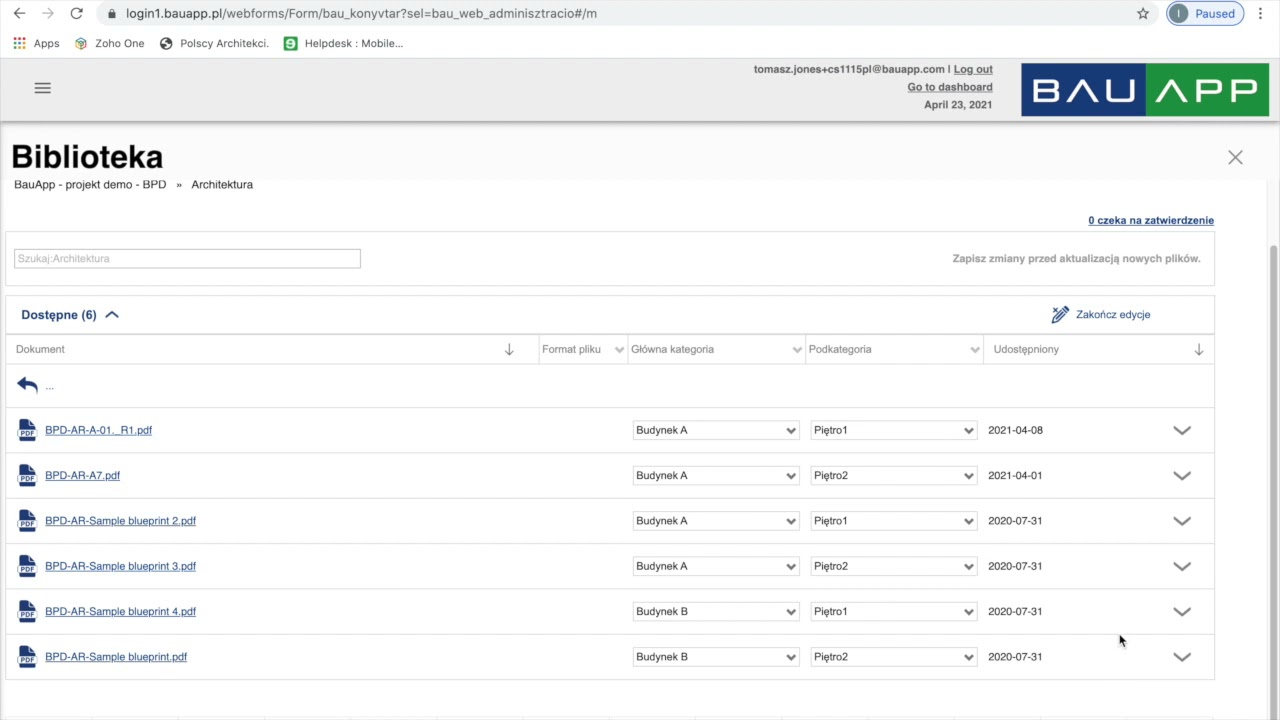Open category dropdown for Sample blueprint 2.pdf

pyautogui.click(x=716, y=521)
